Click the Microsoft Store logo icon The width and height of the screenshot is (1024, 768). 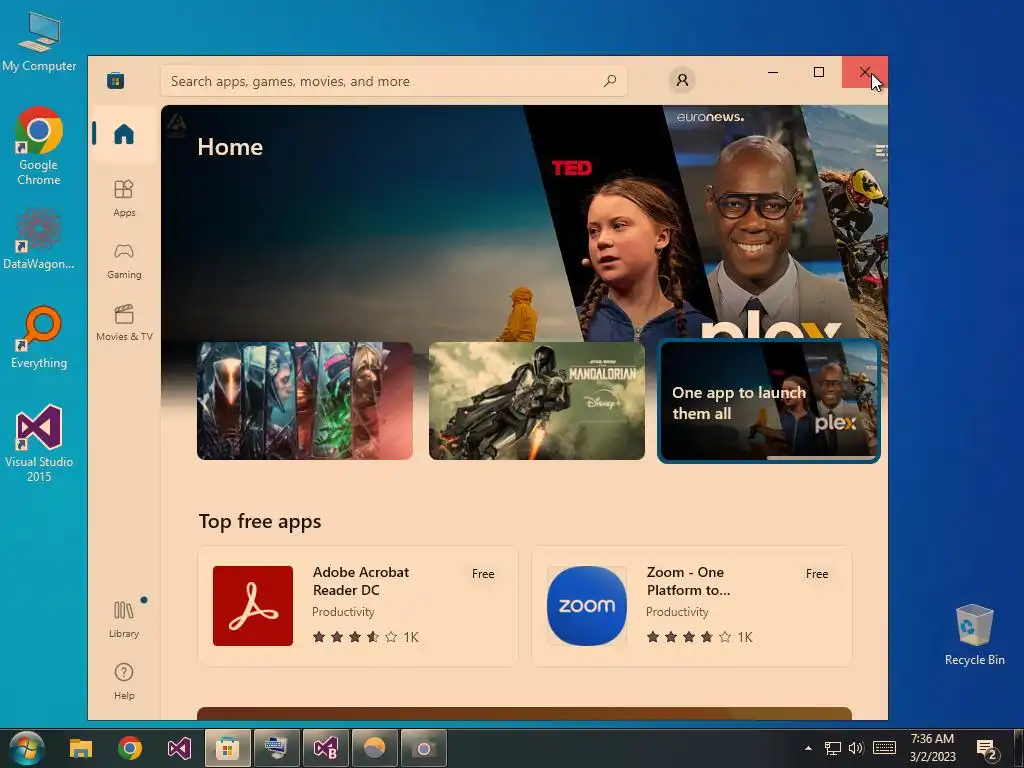coord(116,80)
